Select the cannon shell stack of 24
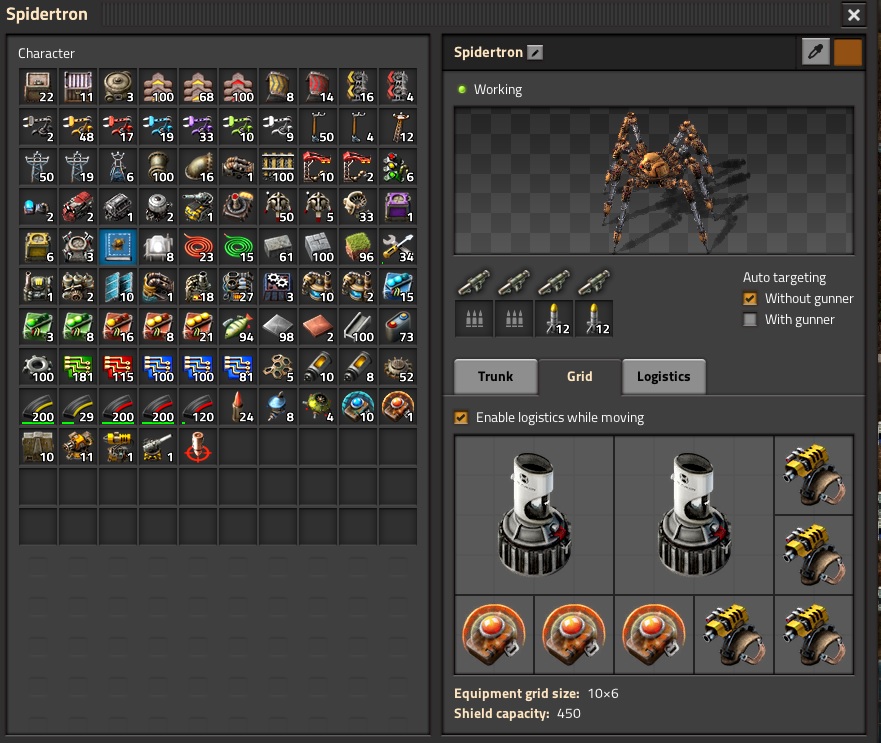The image size is (881, 743). pyautogui.click(x=238, y=407)
